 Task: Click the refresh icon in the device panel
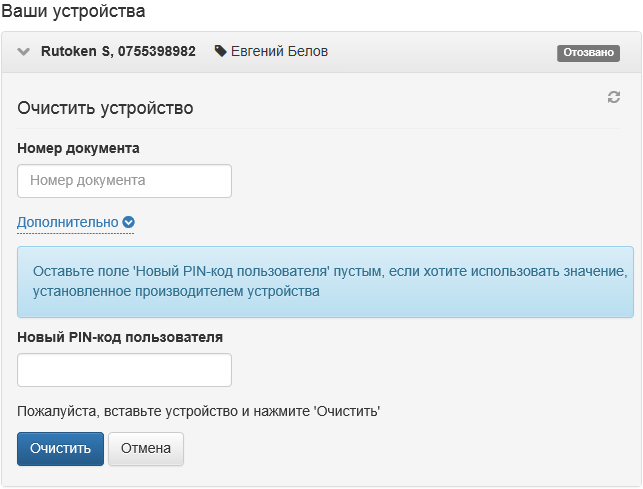(614, 97)
